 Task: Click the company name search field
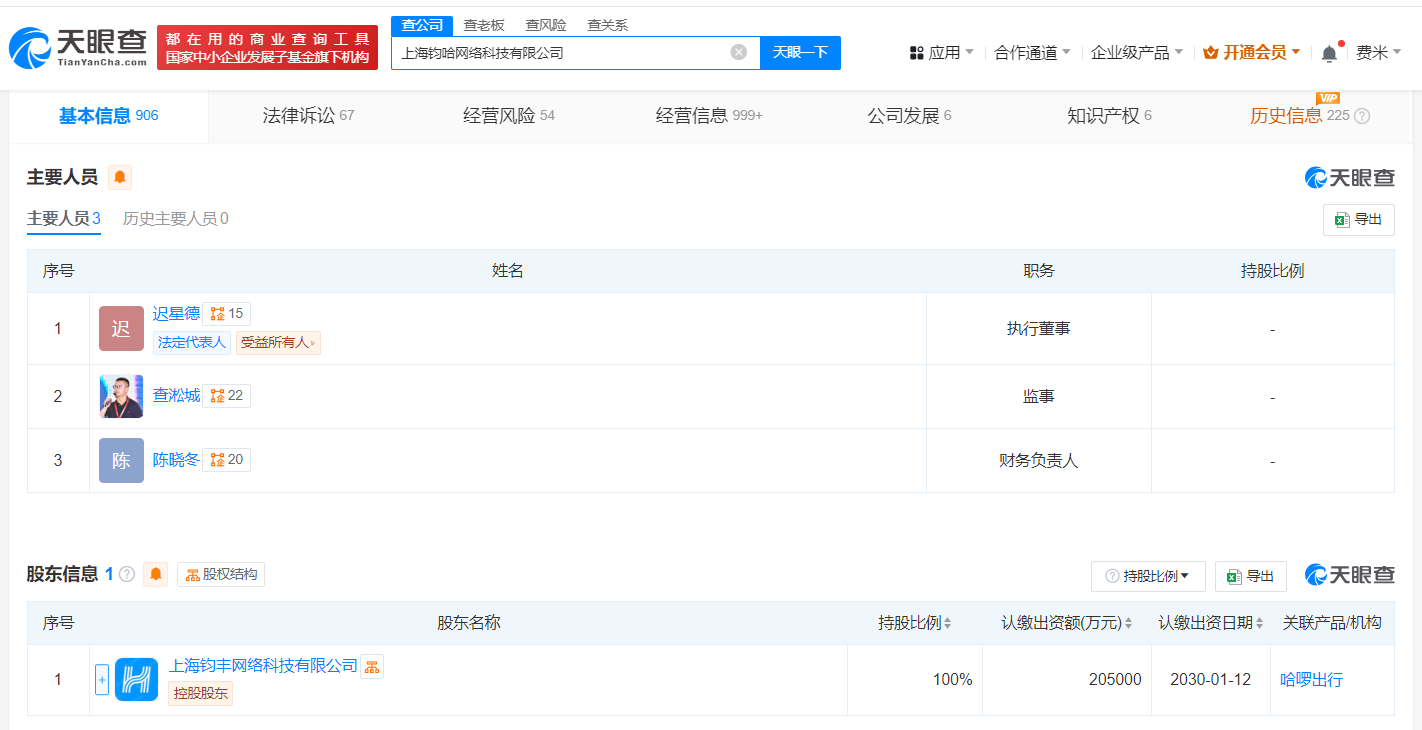pos(560,53)
